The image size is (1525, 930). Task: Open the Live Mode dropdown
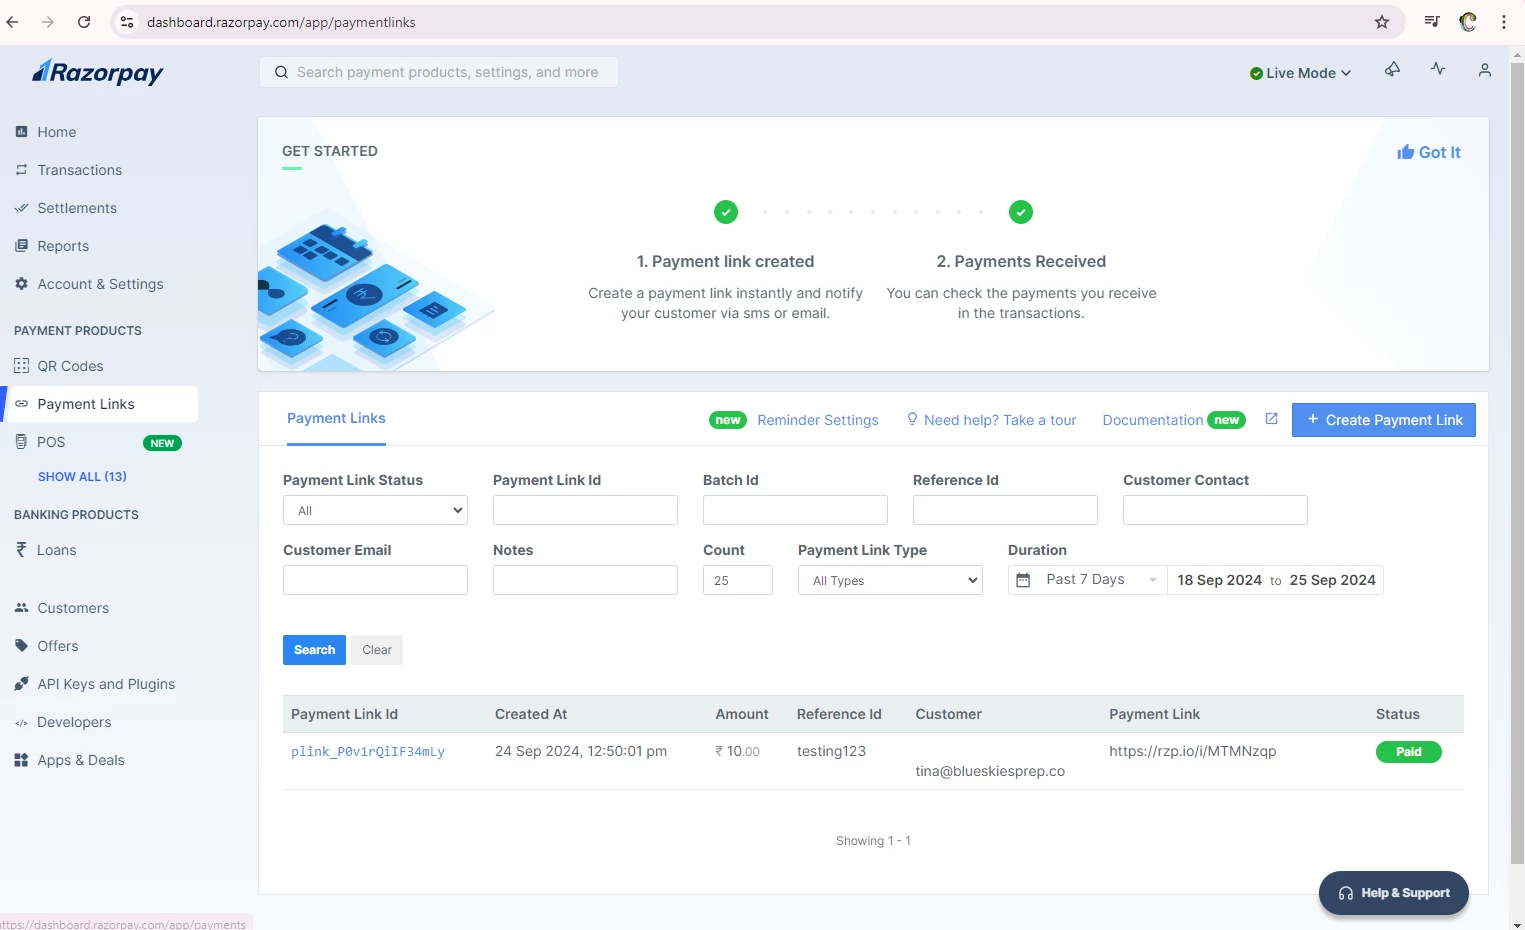coord(1300,73)
